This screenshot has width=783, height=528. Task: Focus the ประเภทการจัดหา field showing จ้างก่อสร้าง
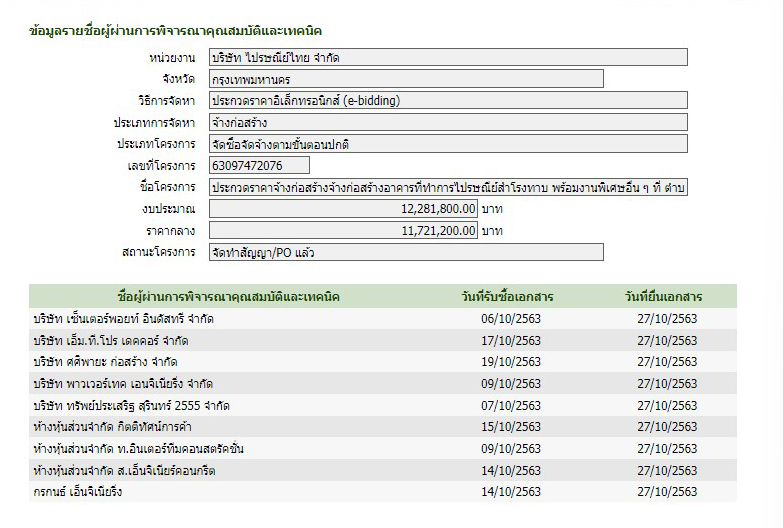(x=447, y=122)
